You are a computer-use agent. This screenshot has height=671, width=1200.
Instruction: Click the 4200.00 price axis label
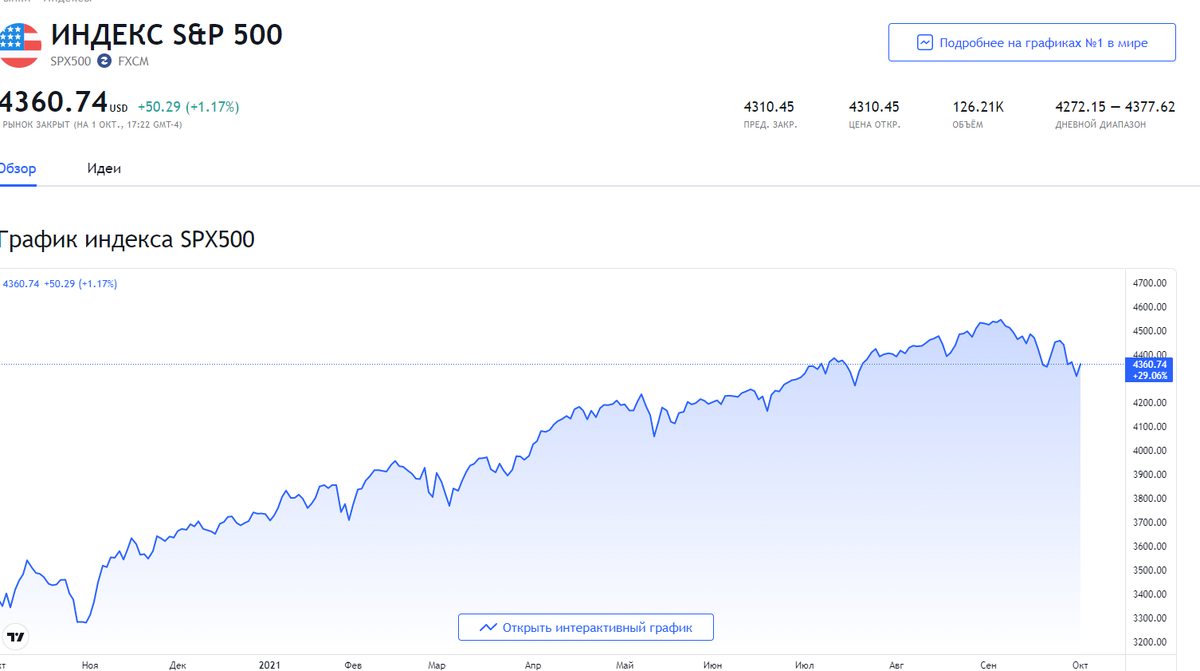1151,403
